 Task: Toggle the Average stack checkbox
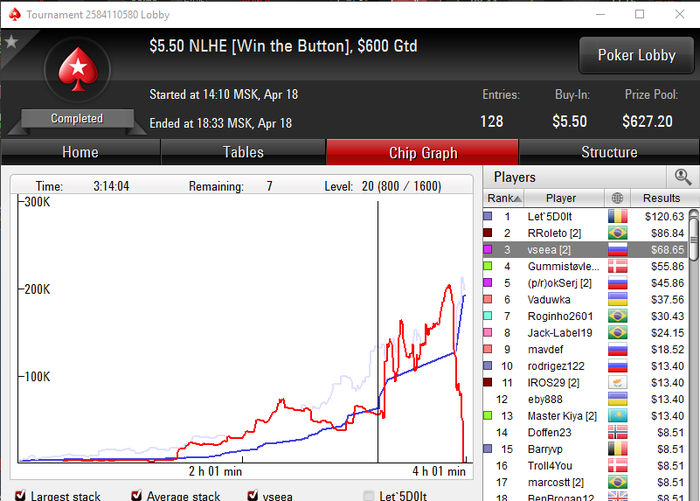[x=136, y=495]
